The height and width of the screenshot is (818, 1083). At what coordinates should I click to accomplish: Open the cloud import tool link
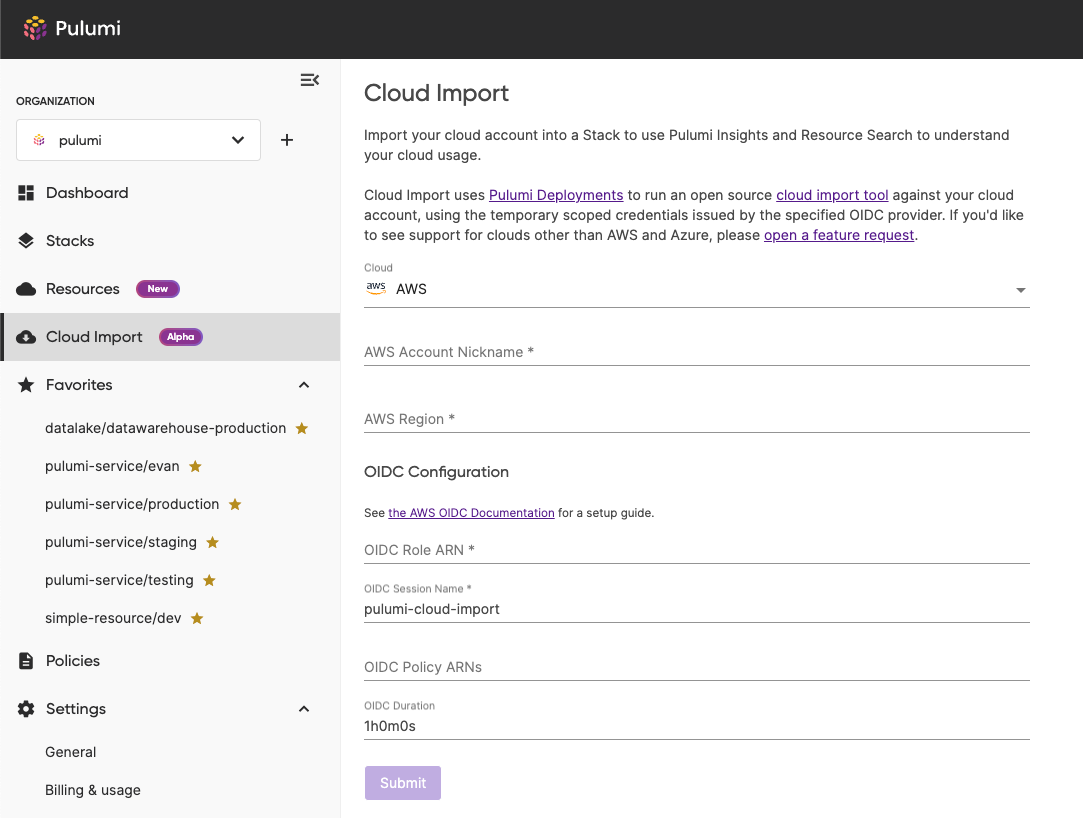pyautogui.click(x=832, y=196)
